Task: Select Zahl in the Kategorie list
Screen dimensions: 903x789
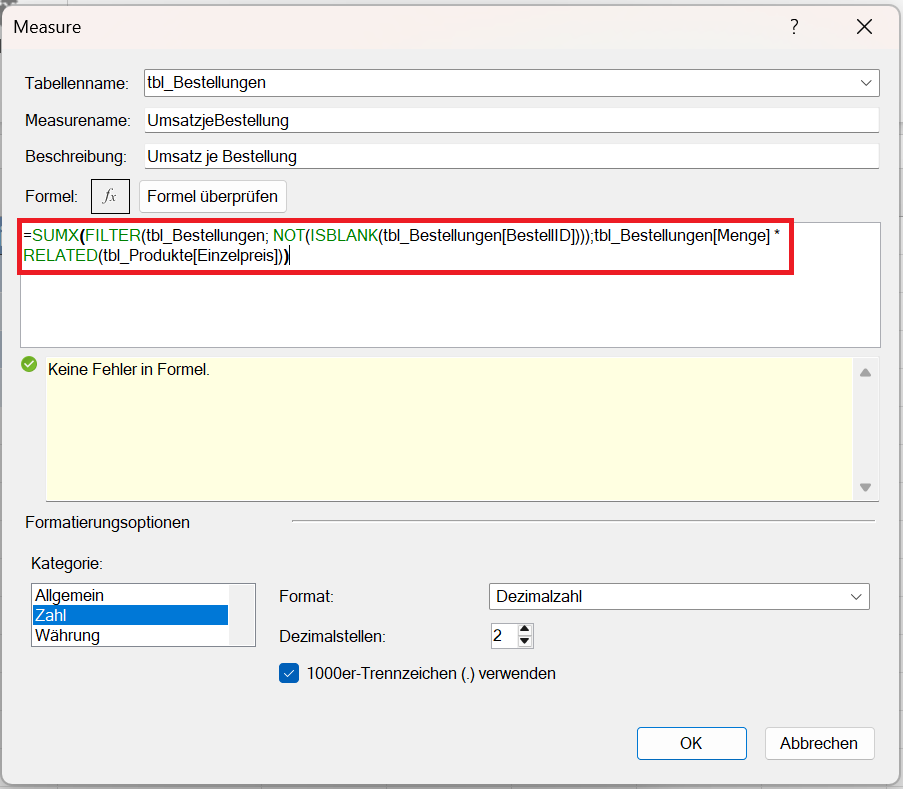Action: pos(50,615)
